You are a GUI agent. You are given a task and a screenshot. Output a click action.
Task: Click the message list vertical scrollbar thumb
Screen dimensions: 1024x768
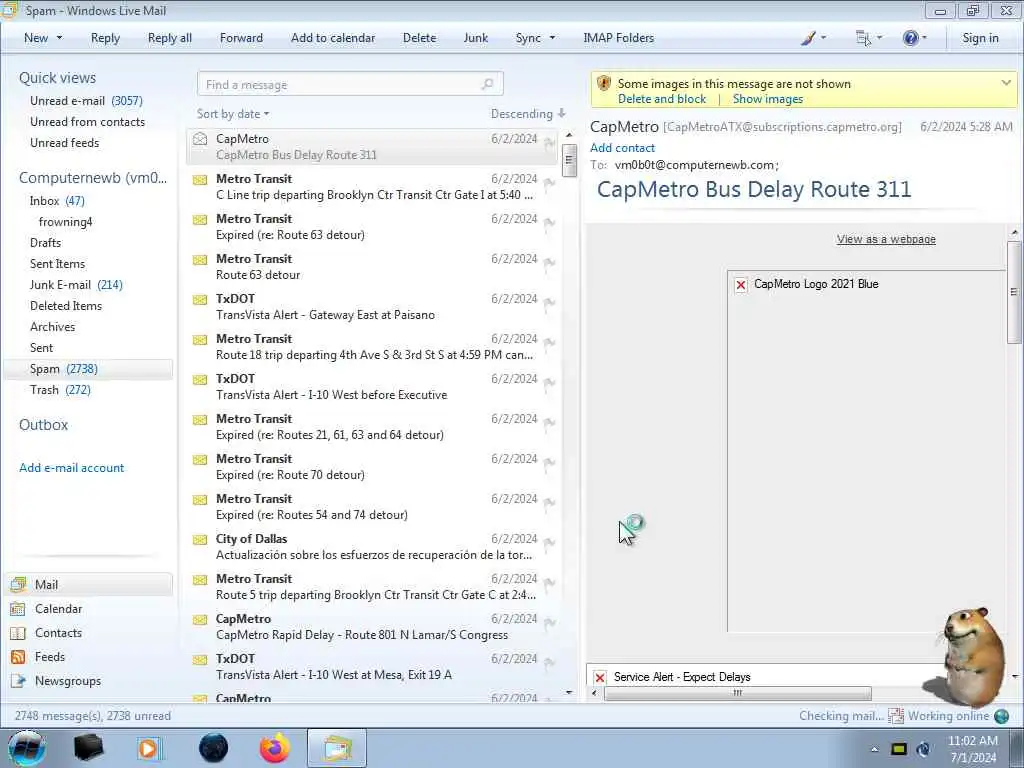click(x=569, y=159)
